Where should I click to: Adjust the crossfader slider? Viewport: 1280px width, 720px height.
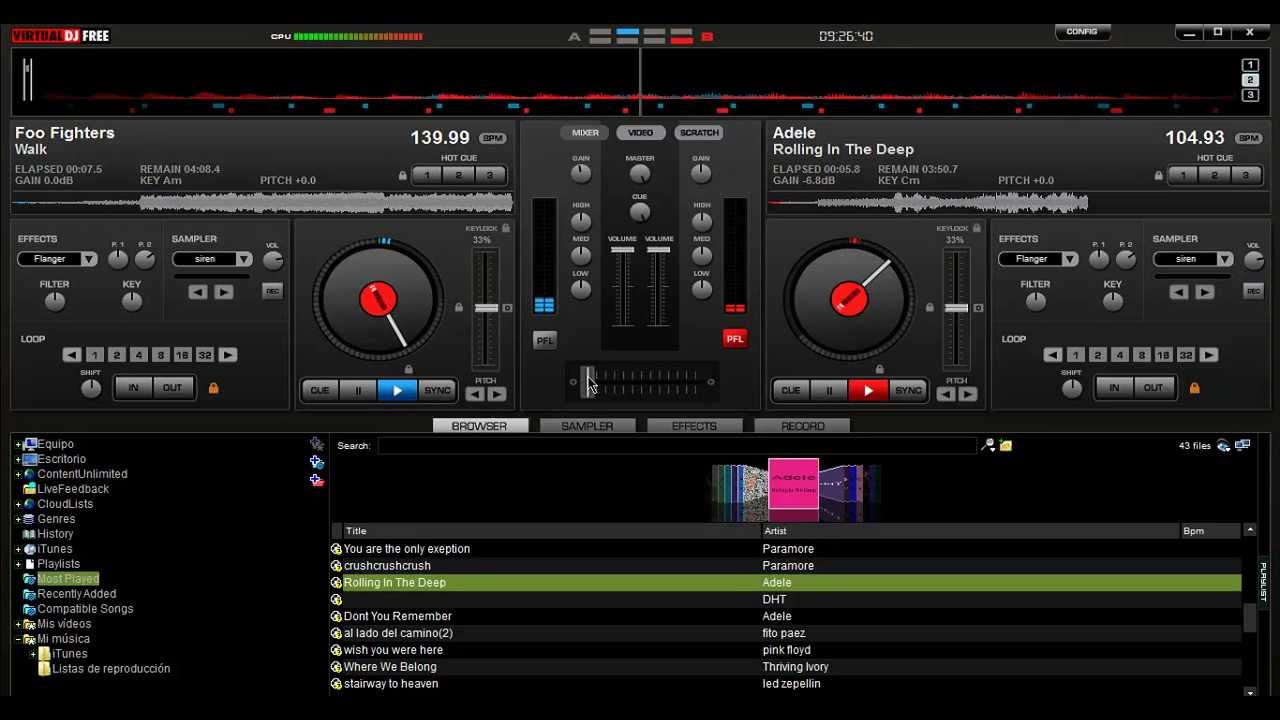pyautogui.click(x=588, y=381)
